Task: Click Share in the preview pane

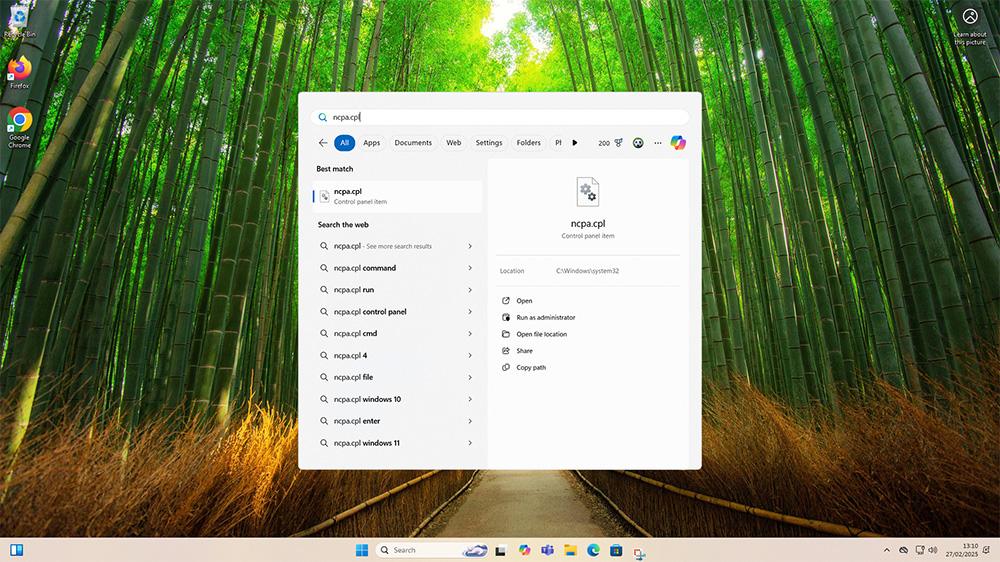Action: [x=524, y=351]
